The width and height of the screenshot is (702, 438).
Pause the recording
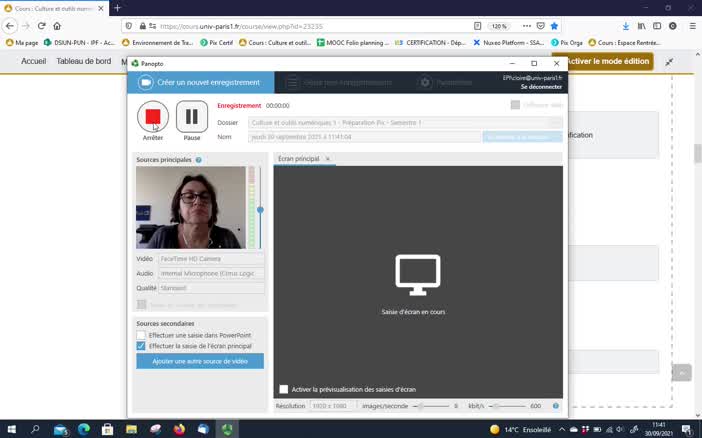point(192,117)
